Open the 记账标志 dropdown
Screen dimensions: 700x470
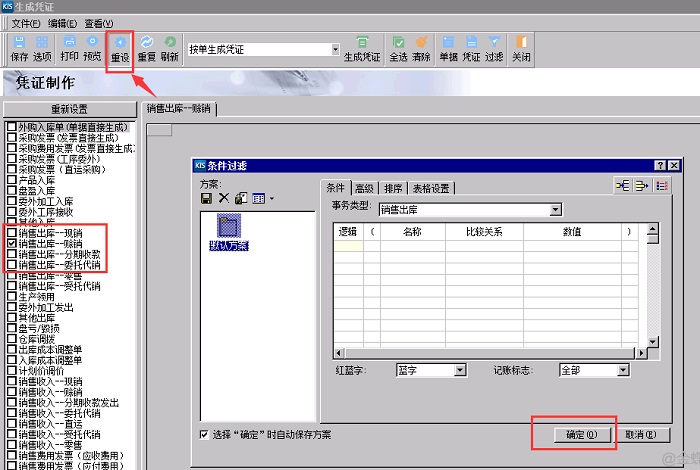[x=624, y=370]
